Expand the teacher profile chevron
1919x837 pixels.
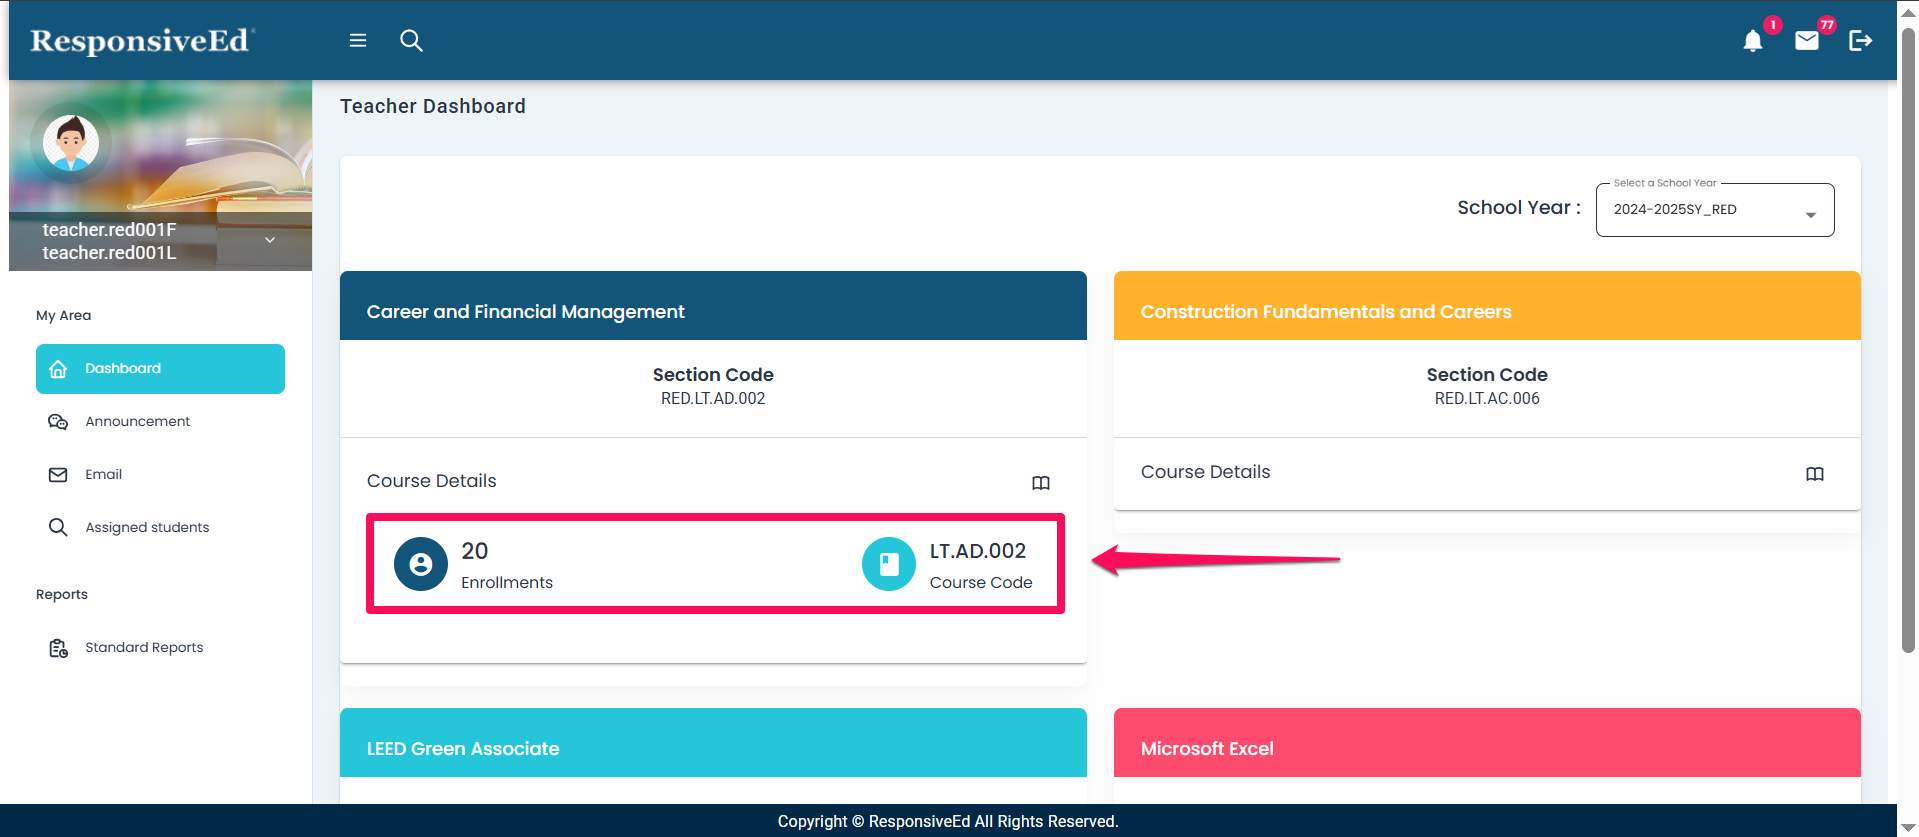click(x=269, y=240)
